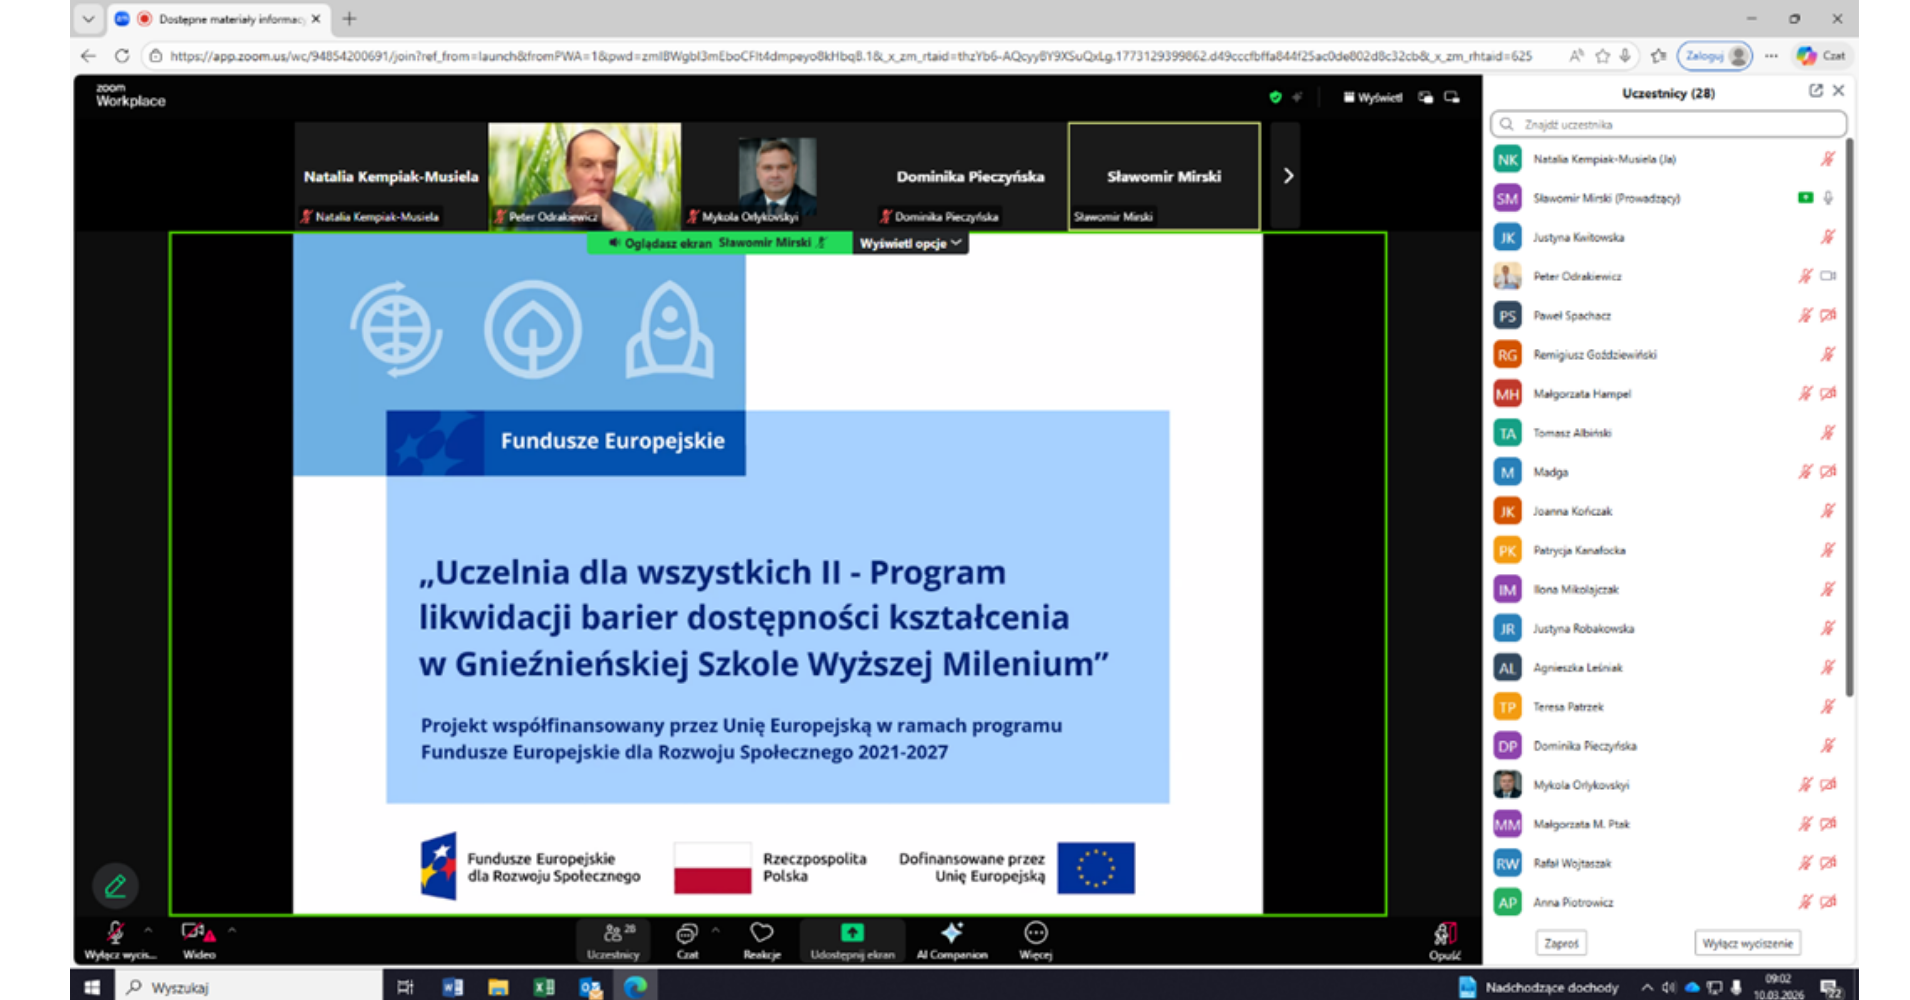
Task: Open the Czat chat panel
Action: click(687, 939)
